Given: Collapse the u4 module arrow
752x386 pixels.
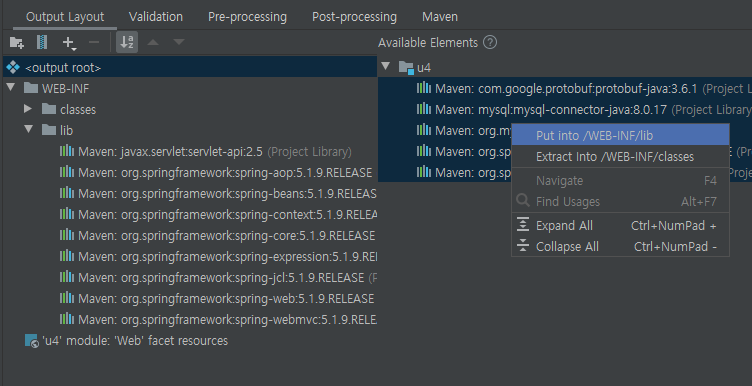Looking at the screenshot, I should click(x=385, y=67).
